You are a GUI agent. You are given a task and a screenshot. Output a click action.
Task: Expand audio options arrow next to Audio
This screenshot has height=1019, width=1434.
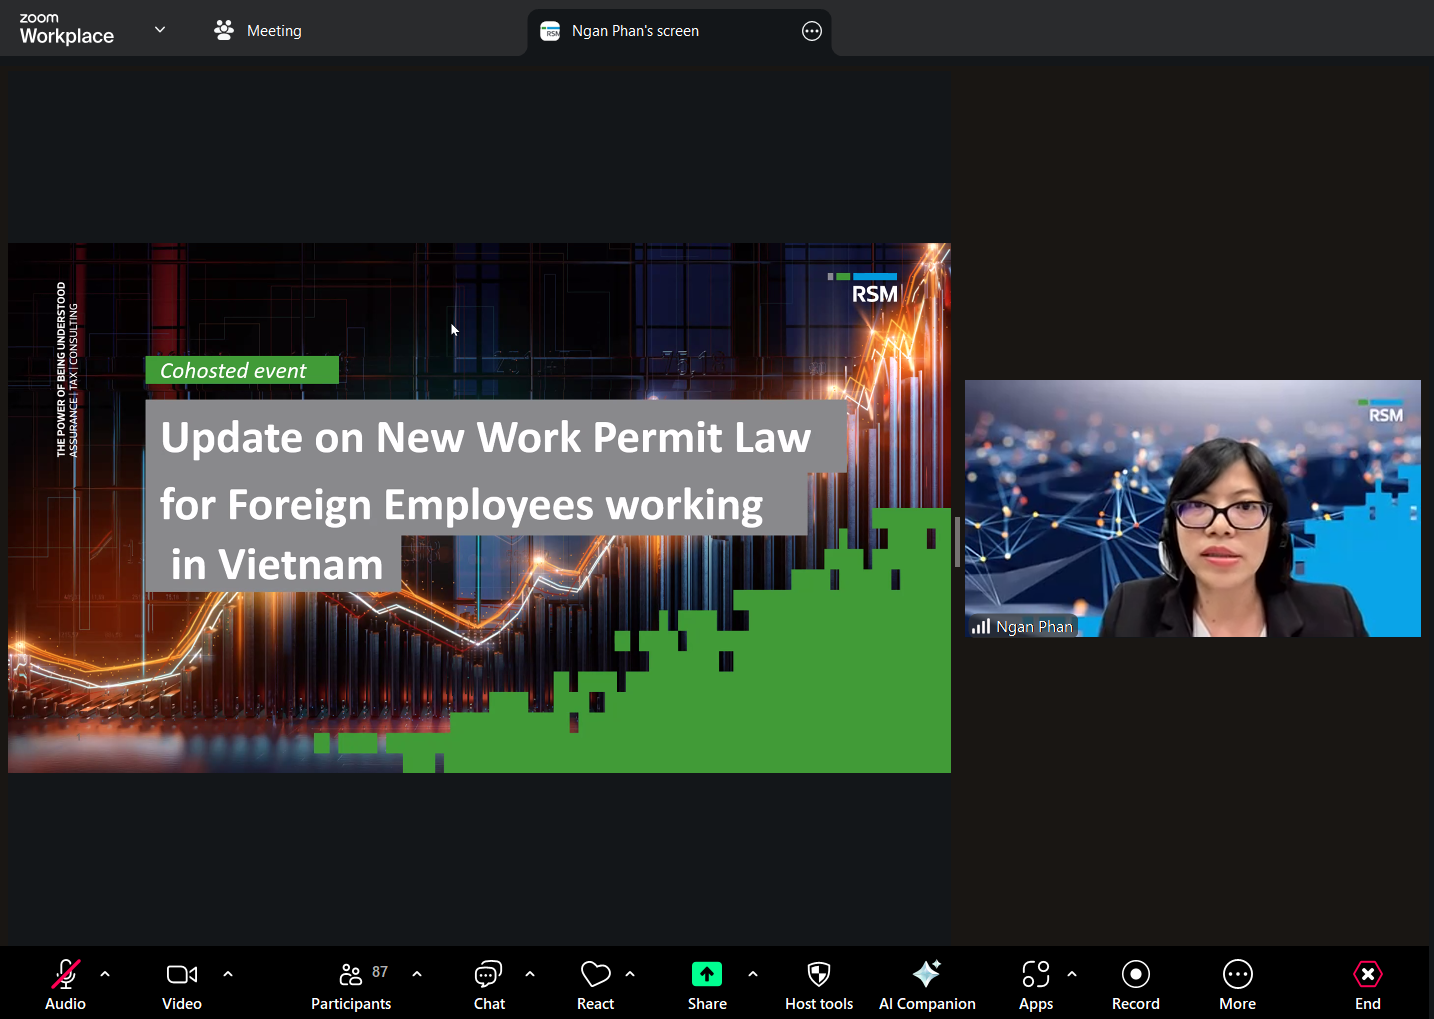pyautogui.click(x=105, y=973)
